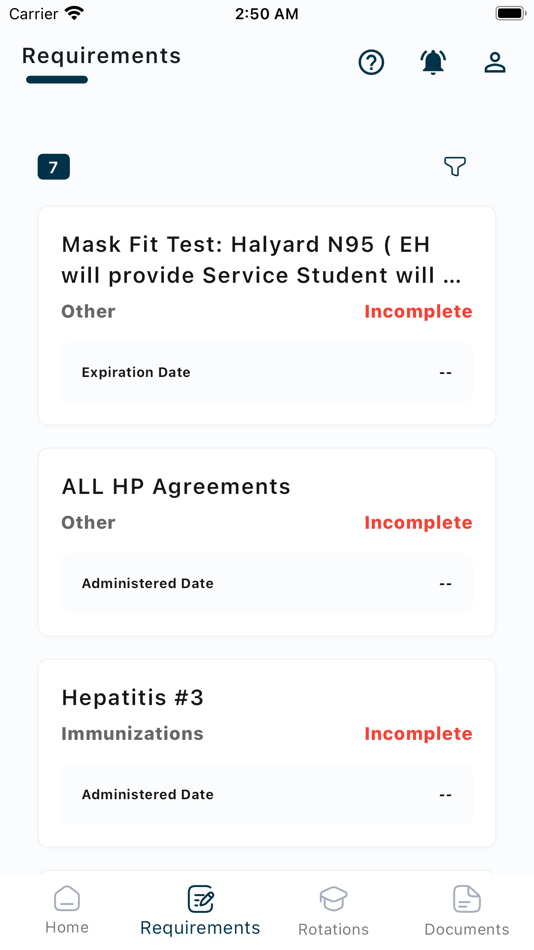Open the help question mark icon
Image resolution: width=534 pixels, height=950 pixels.
point(371,62)
